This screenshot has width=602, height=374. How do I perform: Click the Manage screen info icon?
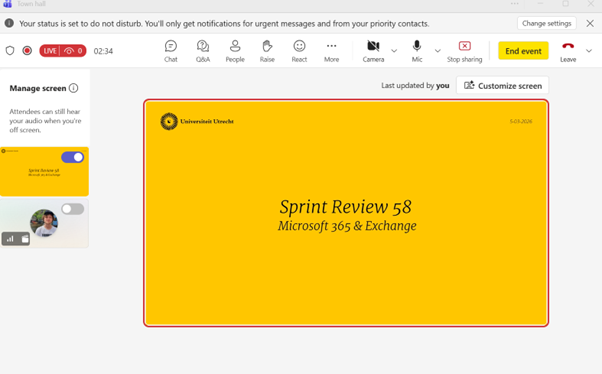coord(73,88)
